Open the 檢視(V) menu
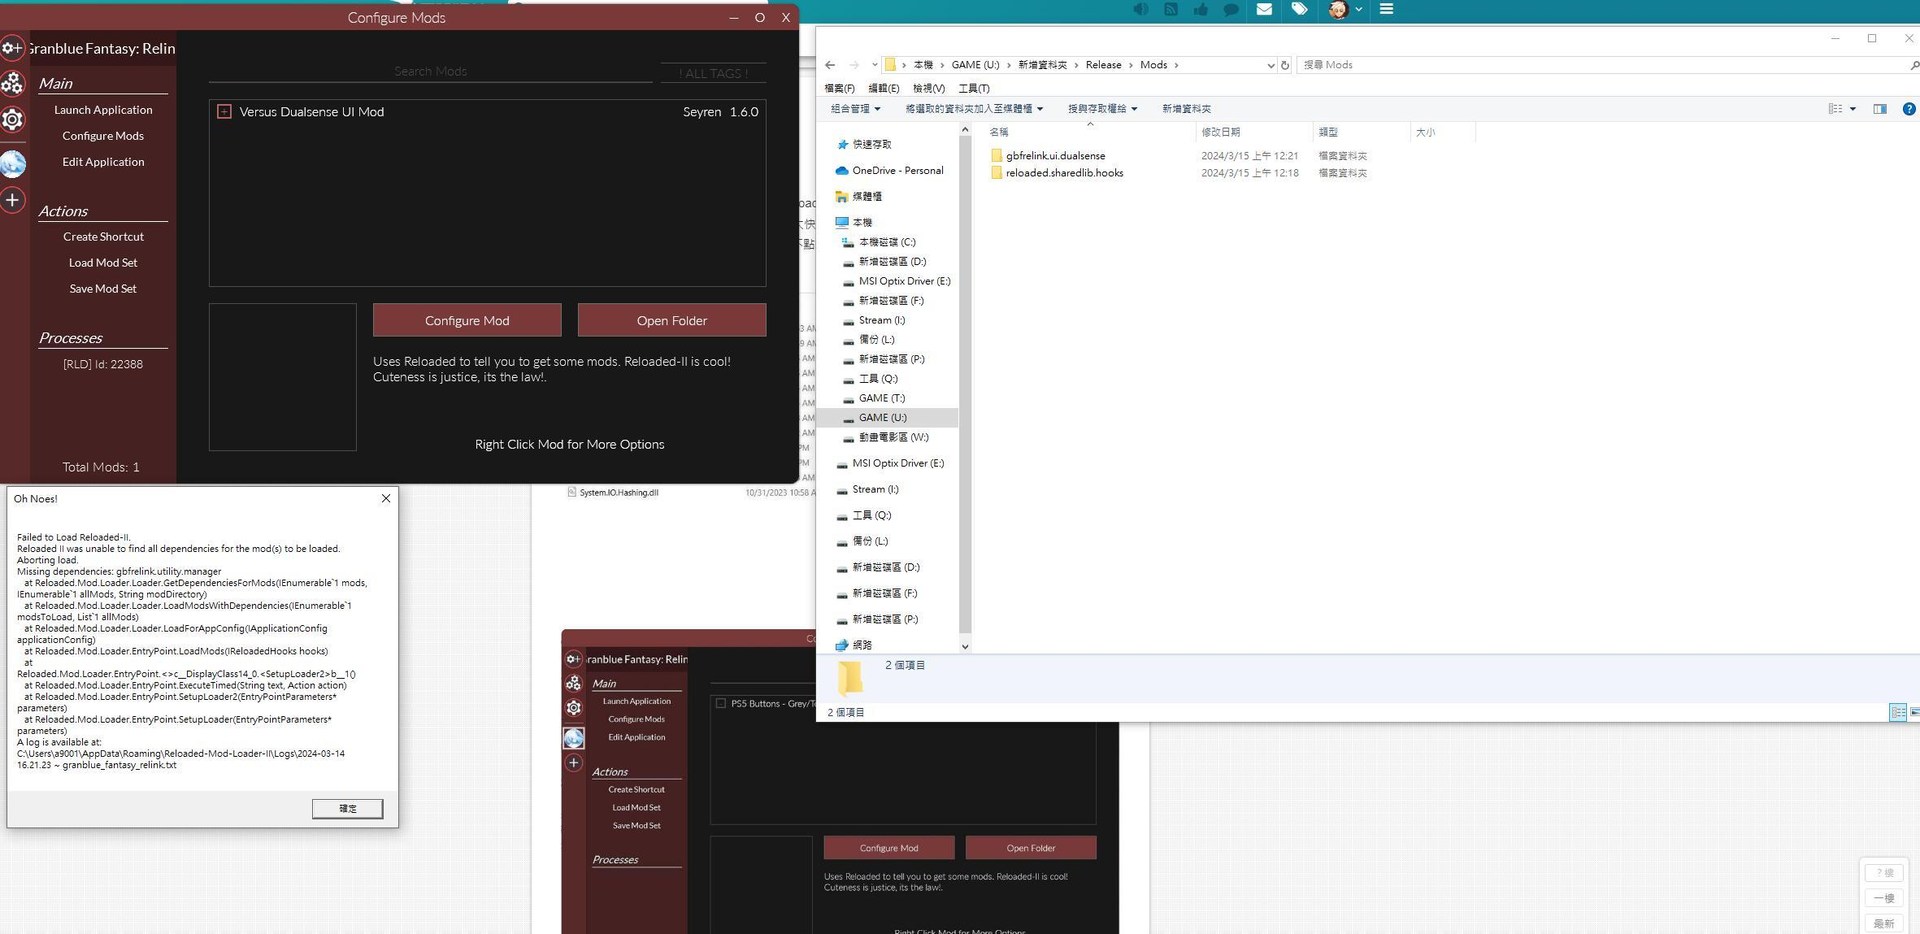This screenshot has height=934, width=1920. (928, 88)
